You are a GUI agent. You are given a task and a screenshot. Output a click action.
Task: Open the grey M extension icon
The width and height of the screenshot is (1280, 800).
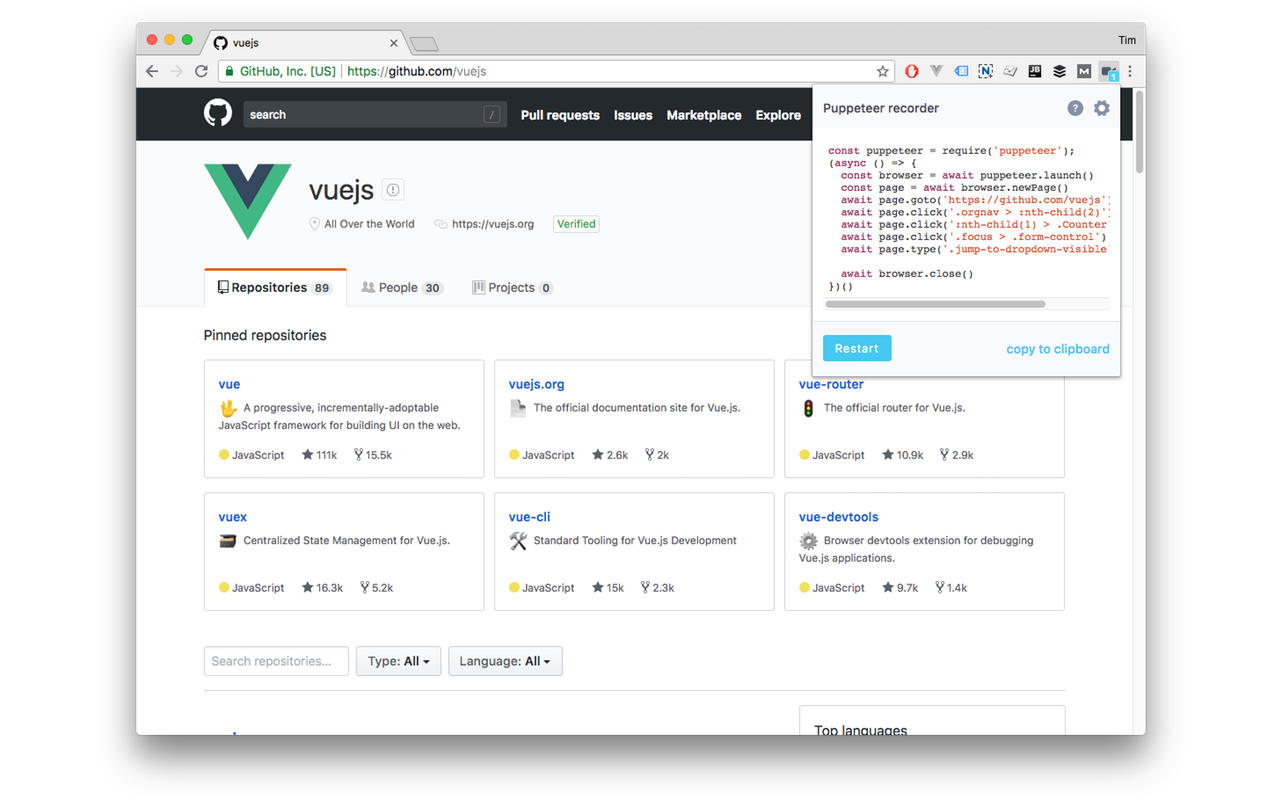coord(1084,71)
